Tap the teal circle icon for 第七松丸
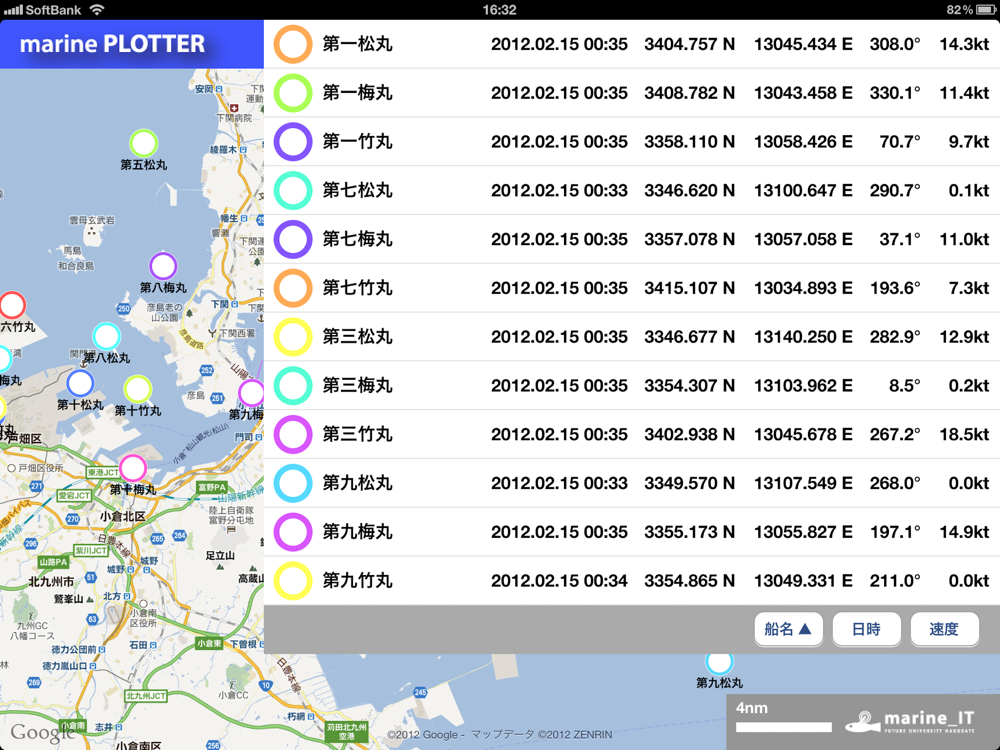Image resolution: width=1000 pixels, height=750 pixels. (293, 191)
